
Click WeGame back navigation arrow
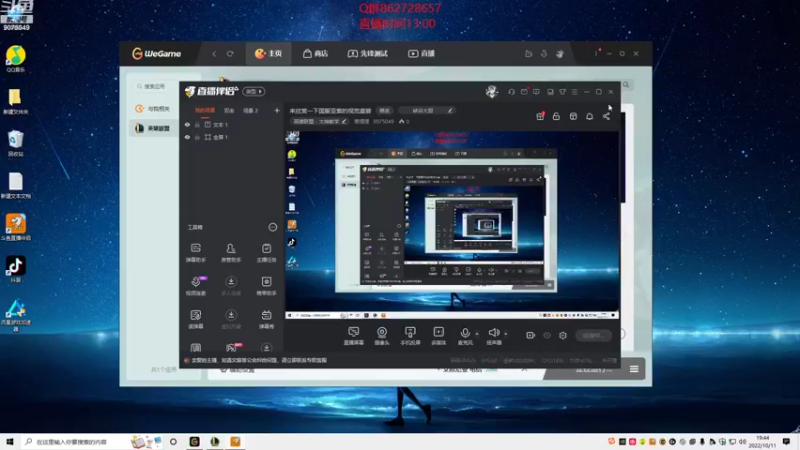pyautogui.click(x=214, y=54)
